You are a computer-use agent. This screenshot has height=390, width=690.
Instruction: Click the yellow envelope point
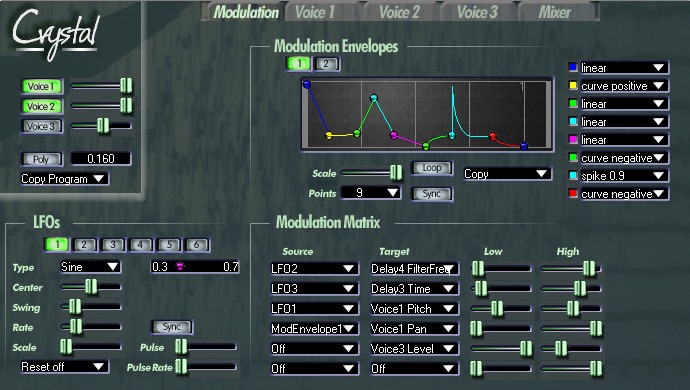tap(328, 135)
